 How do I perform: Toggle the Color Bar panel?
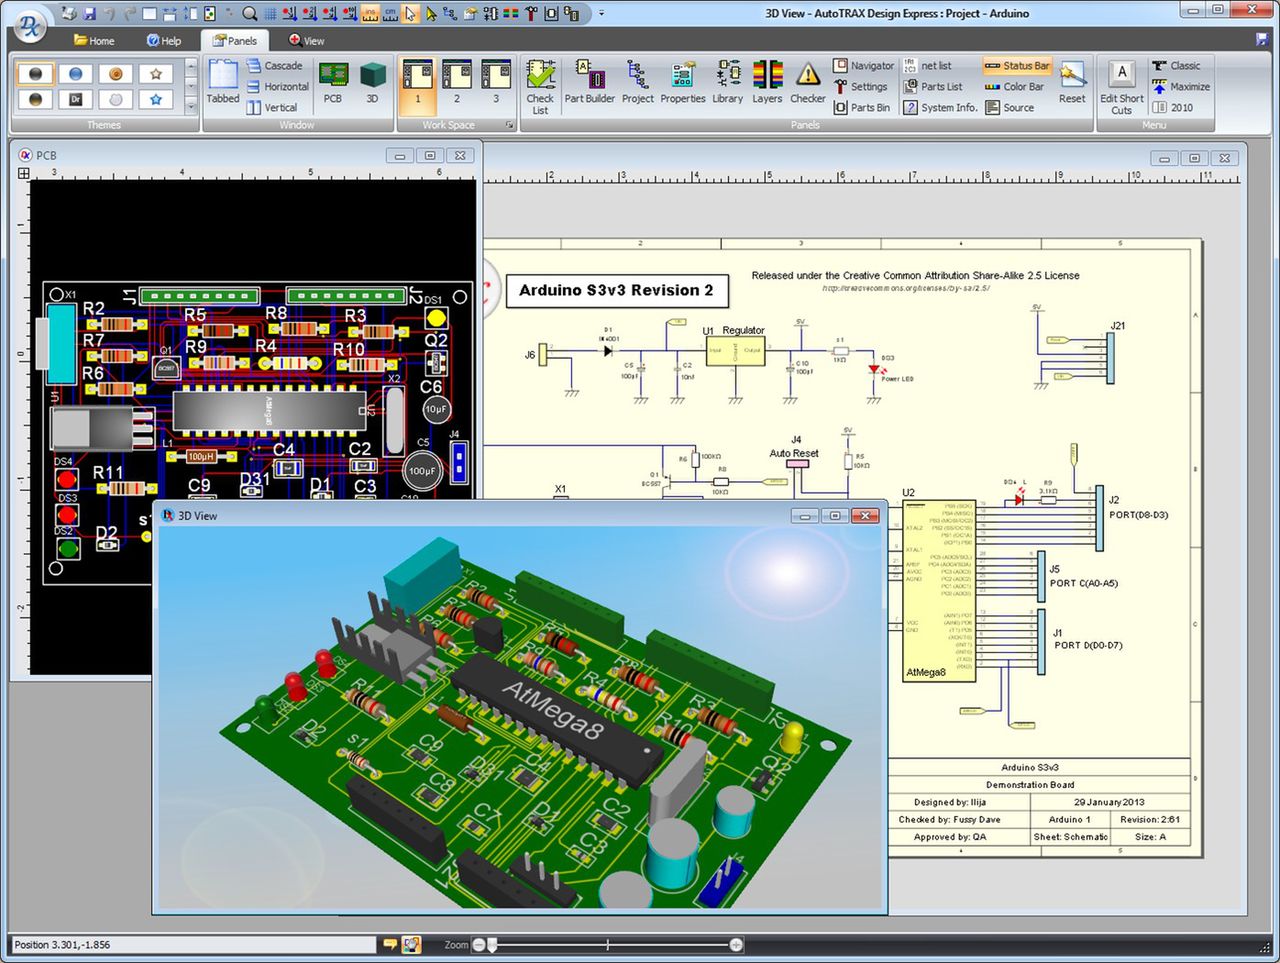(x=1014, y=87)
